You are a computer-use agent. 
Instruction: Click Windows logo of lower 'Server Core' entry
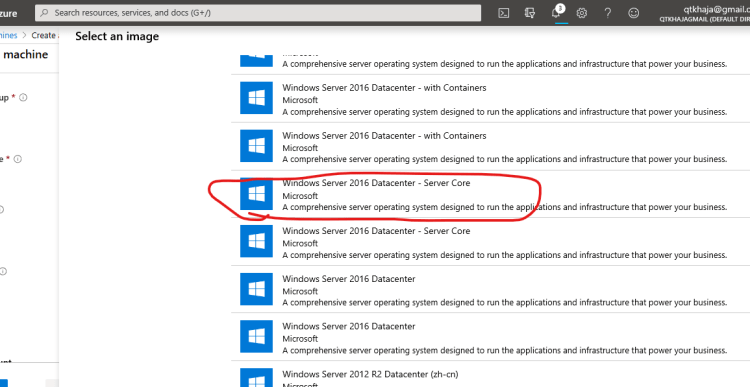coord(256,242)
